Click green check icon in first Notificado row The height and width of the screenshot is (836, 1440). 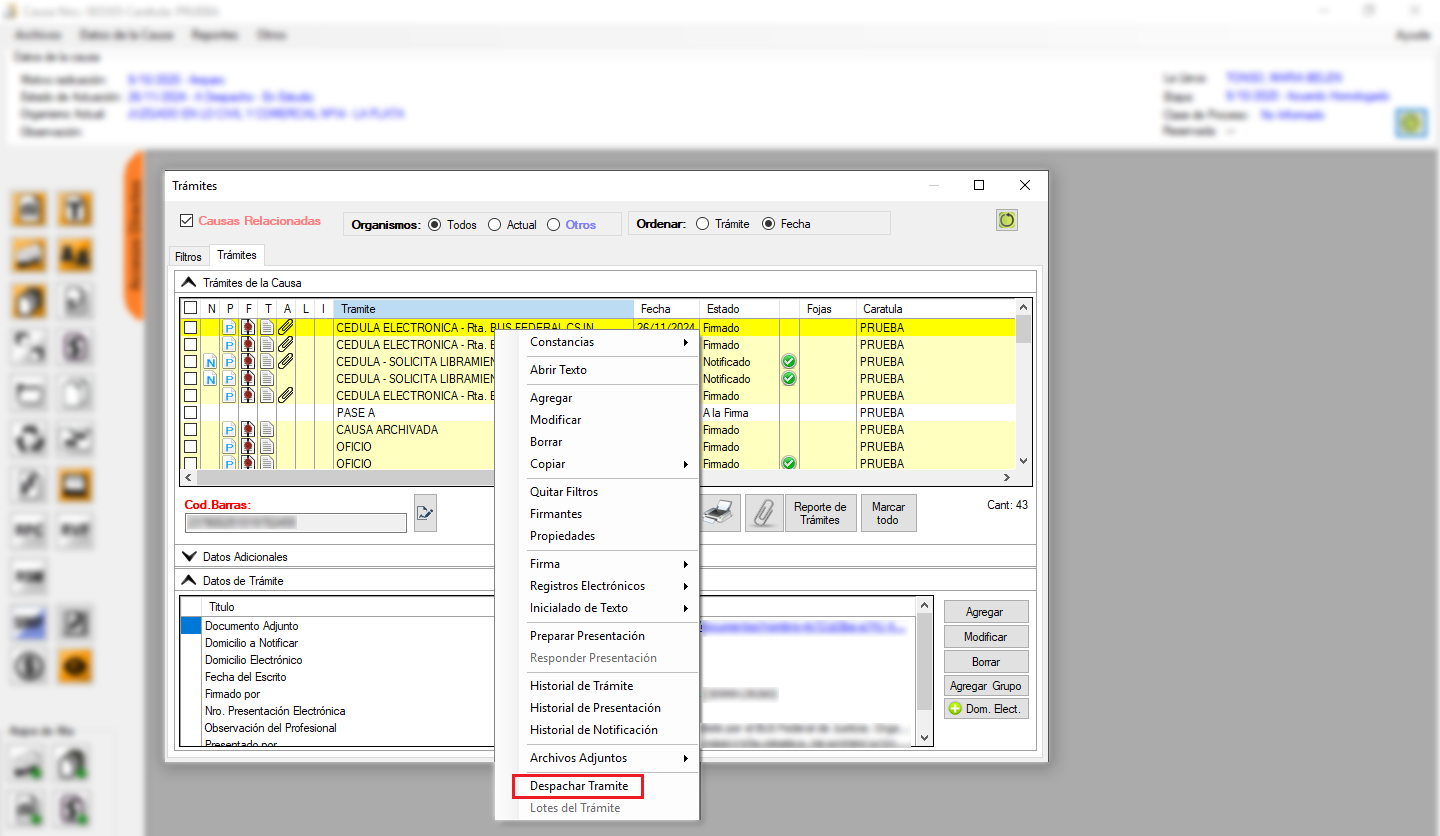point(788,362)
